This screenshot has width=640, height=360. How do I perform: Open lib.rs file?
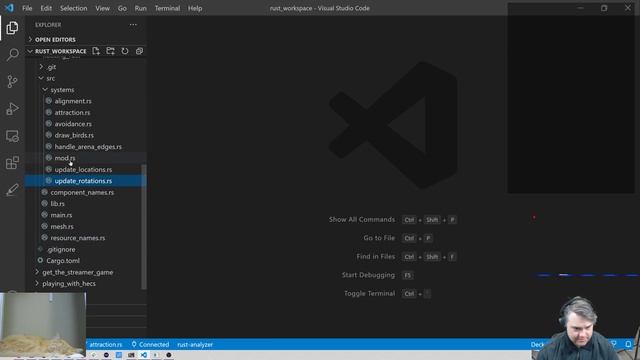(57, 204)
